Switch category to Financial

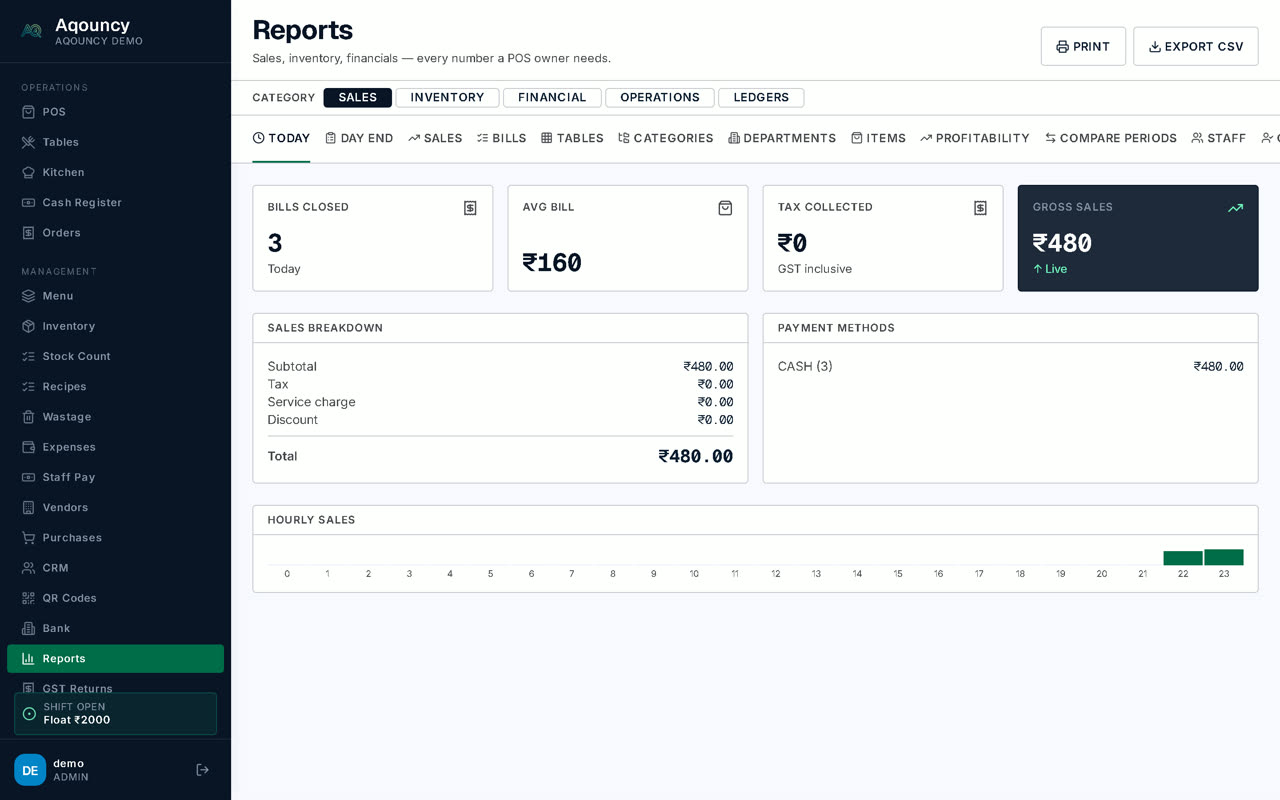(552, 98)
